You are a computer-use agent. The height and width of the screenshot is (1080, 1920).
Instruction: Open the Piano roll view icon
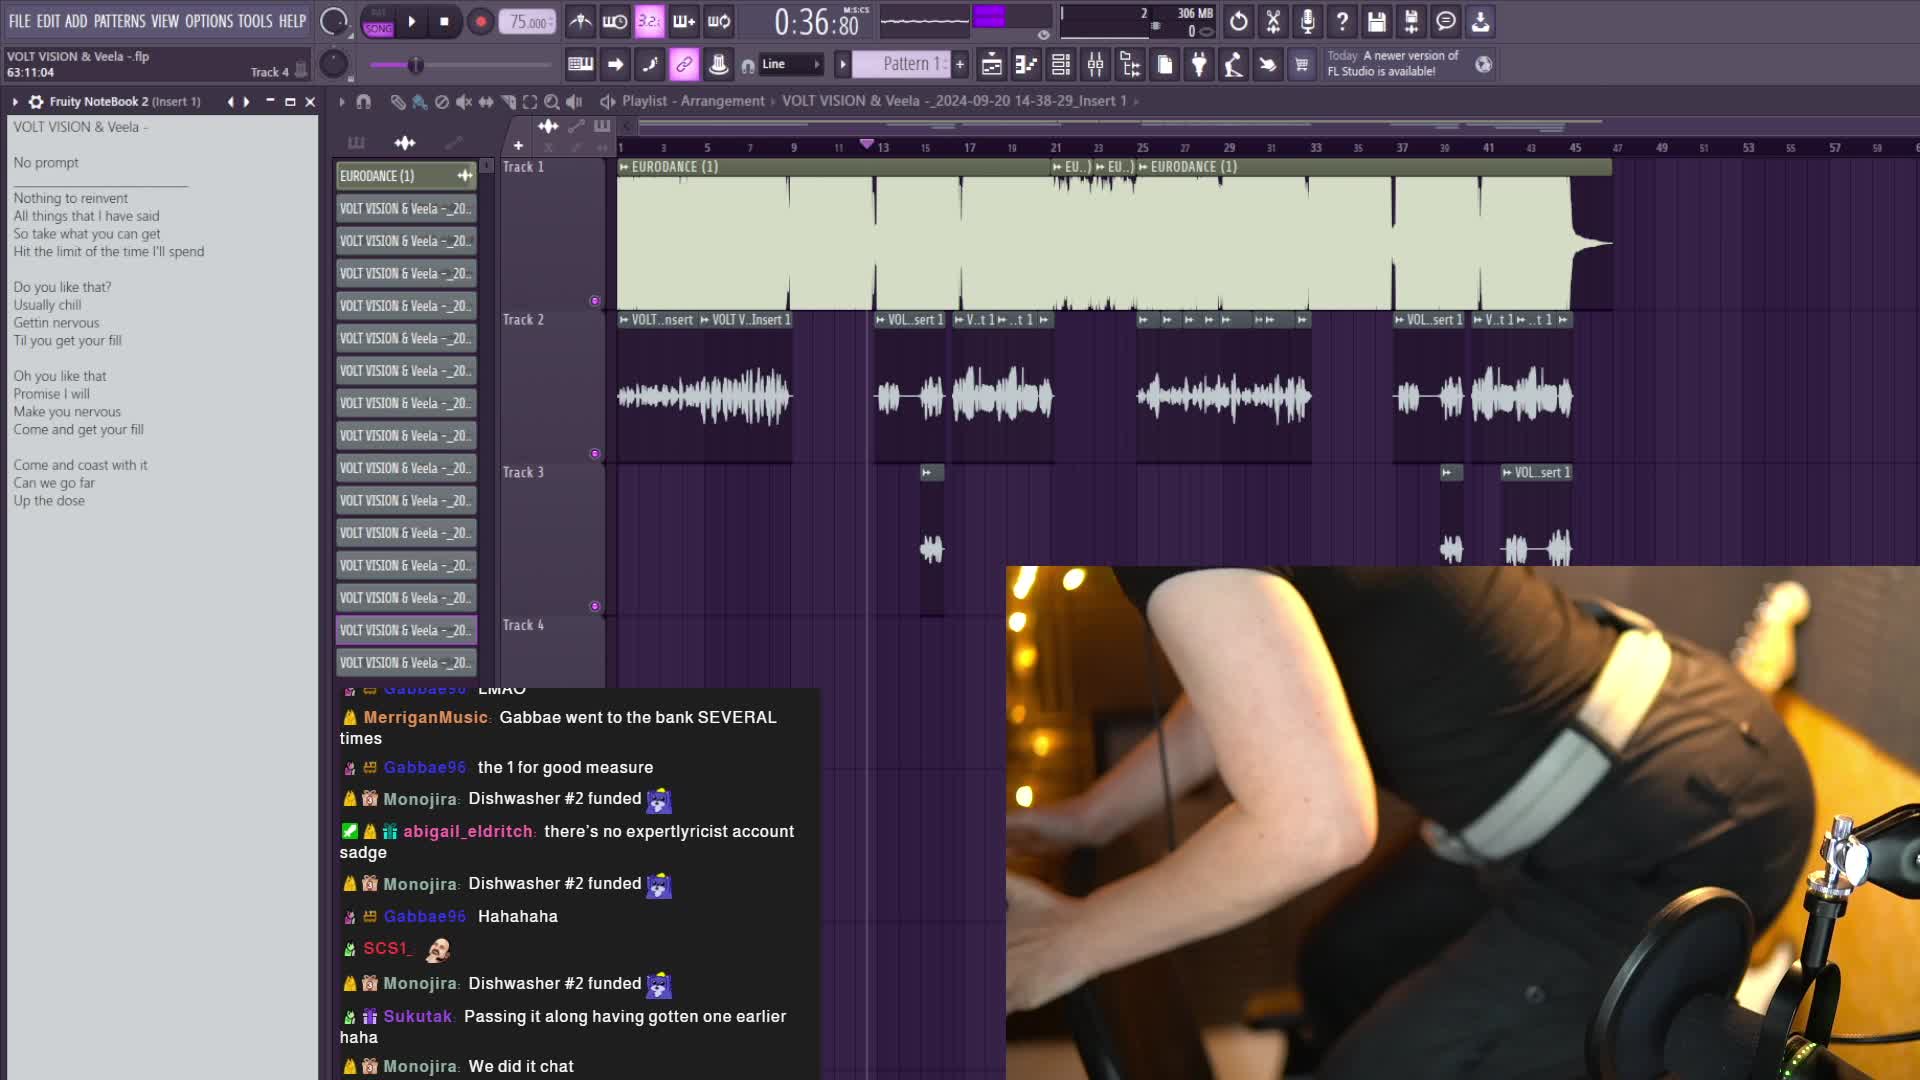pos(1026,65)
